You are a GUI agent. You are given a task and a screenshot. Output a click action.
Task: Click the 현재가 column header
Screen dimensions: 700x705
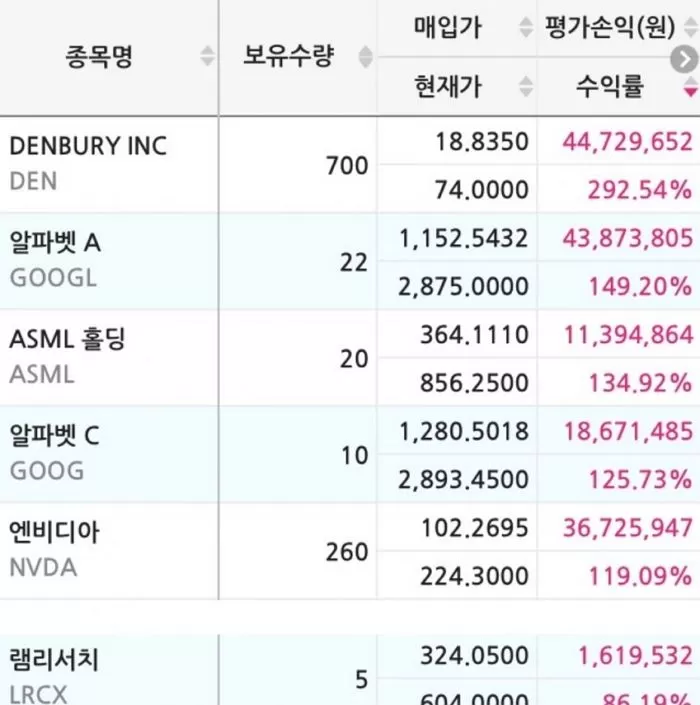[448, 87]
